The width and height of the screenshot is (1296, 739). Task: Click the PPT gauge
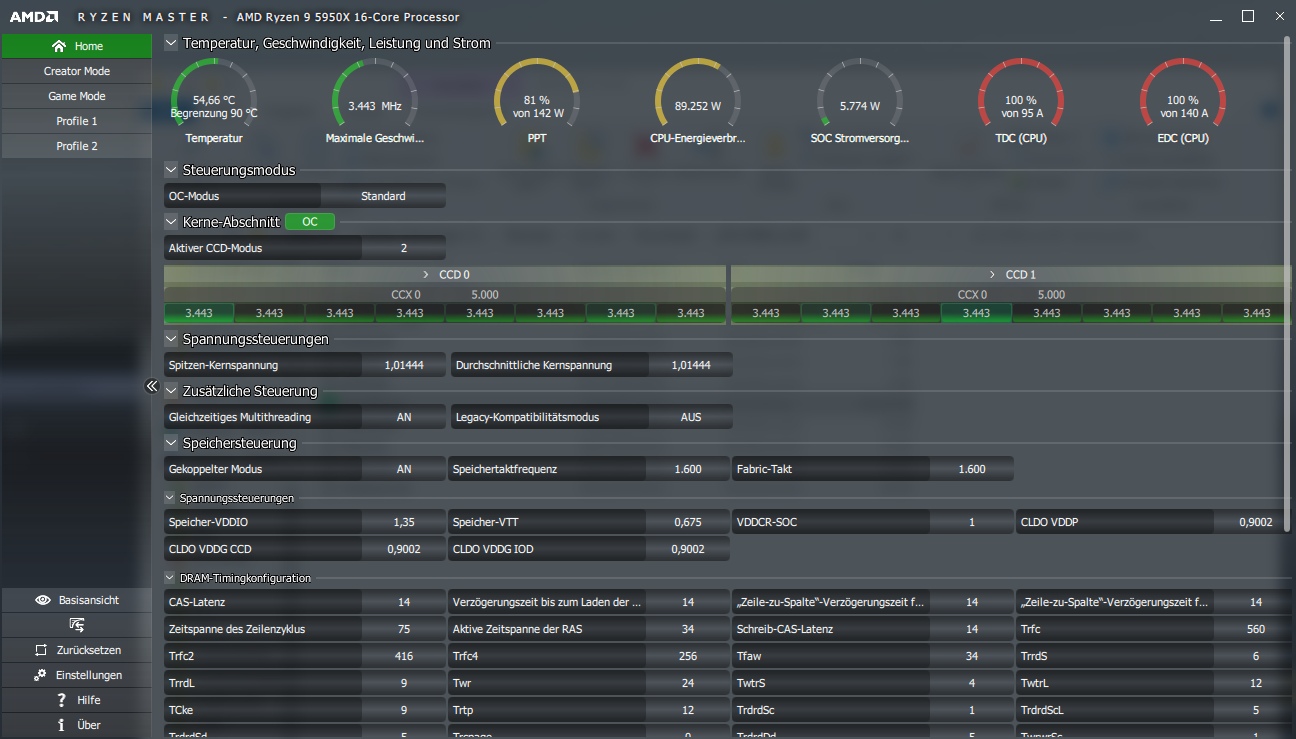[x=537, y=101]
